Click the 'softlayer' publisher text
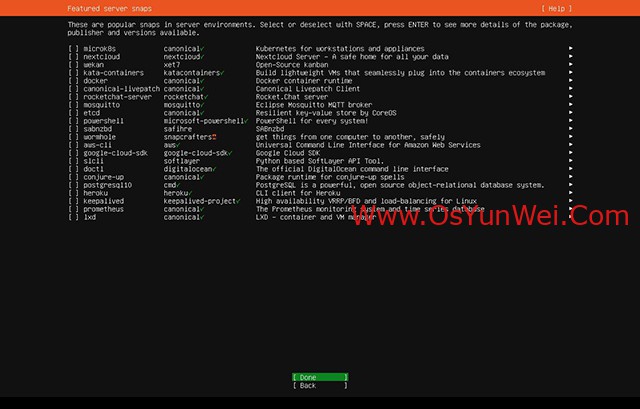This screenshot has height=409, width=640. [x=182, y=161]
